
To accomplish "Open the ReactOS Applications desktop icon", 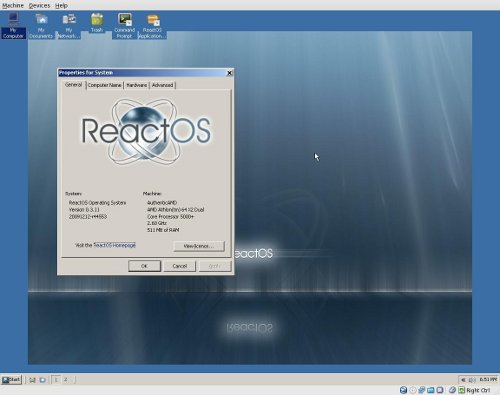I will (x=152, y=26).
